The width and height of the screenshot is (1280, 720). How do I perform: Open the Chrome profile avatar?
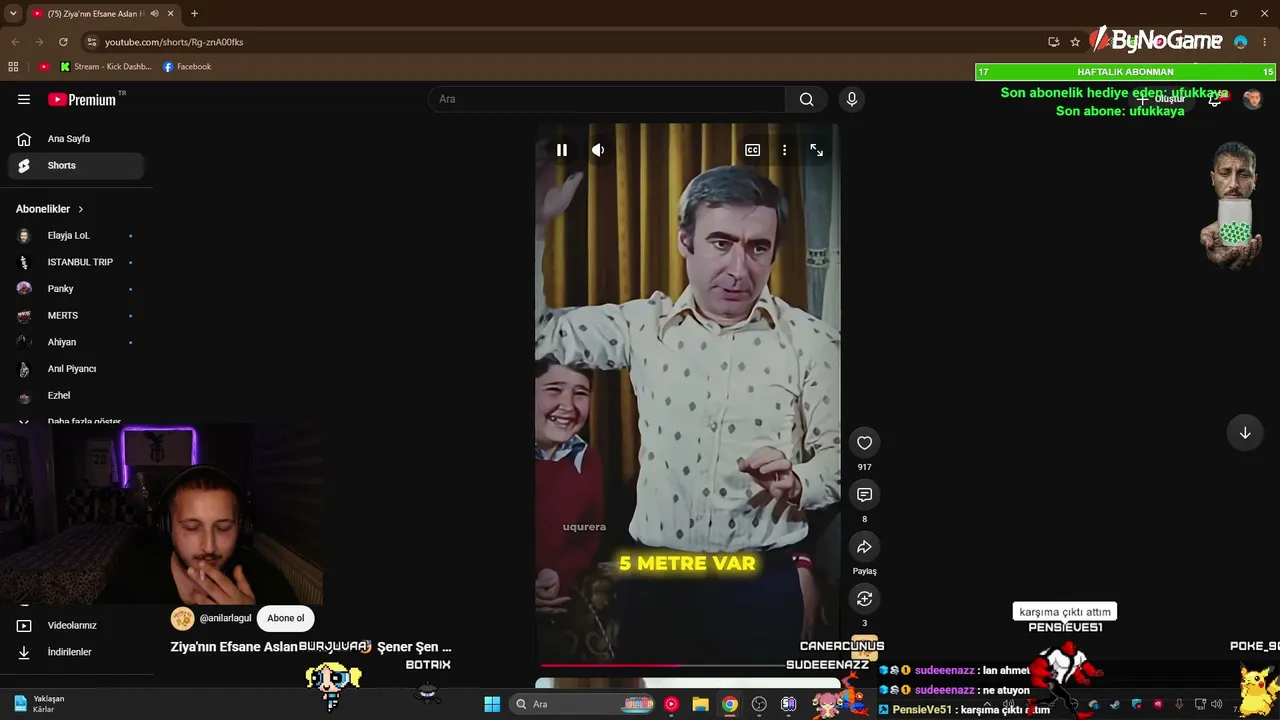pyautogui.click(x=1241, y=42)
